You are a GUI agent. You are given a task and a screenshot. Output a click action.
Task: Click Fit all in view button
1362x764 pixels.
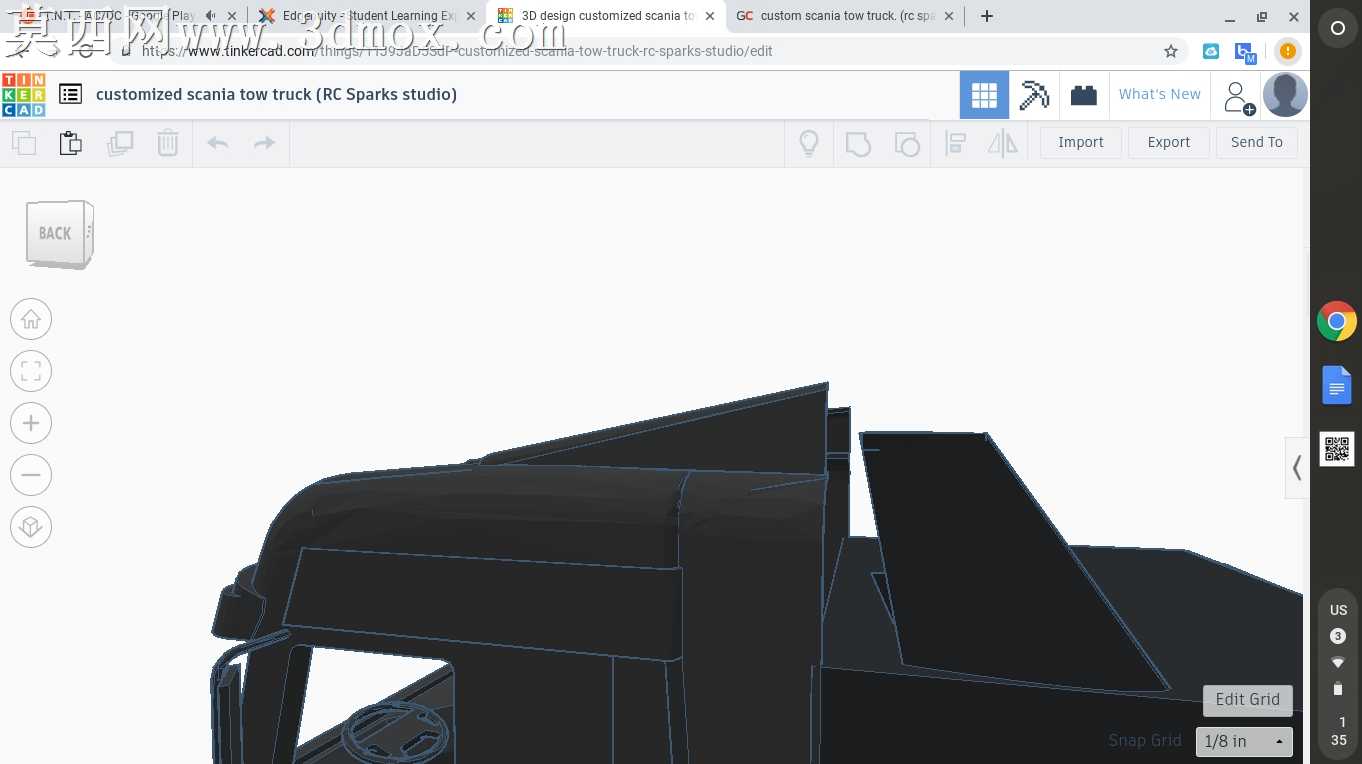coord(31,371)
